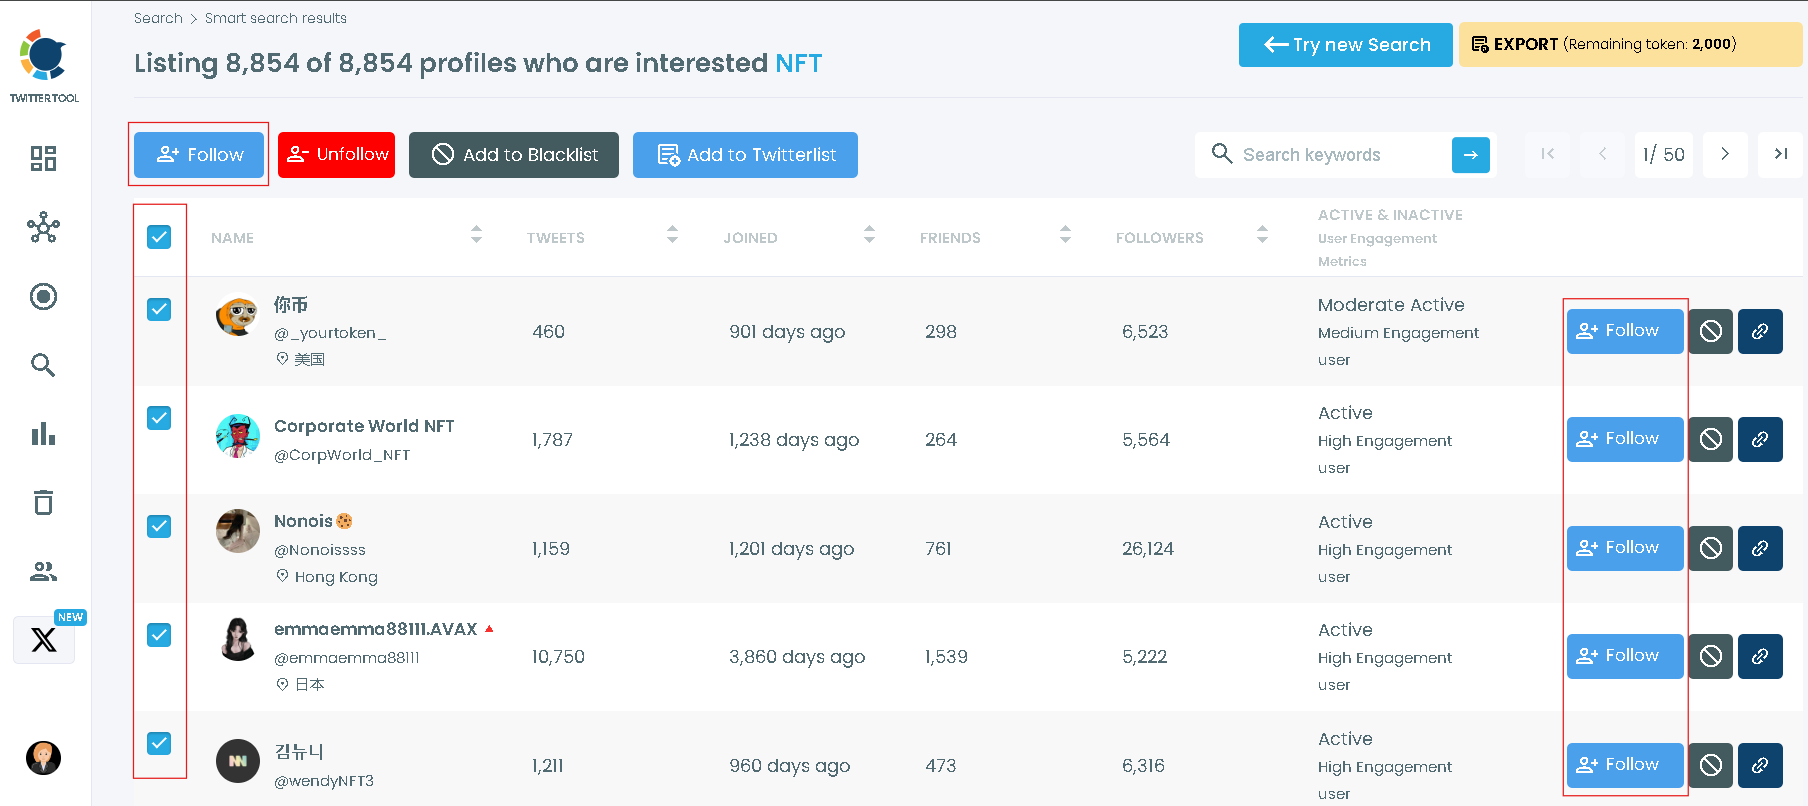Toggle the select-all checkbox in header

159,237
